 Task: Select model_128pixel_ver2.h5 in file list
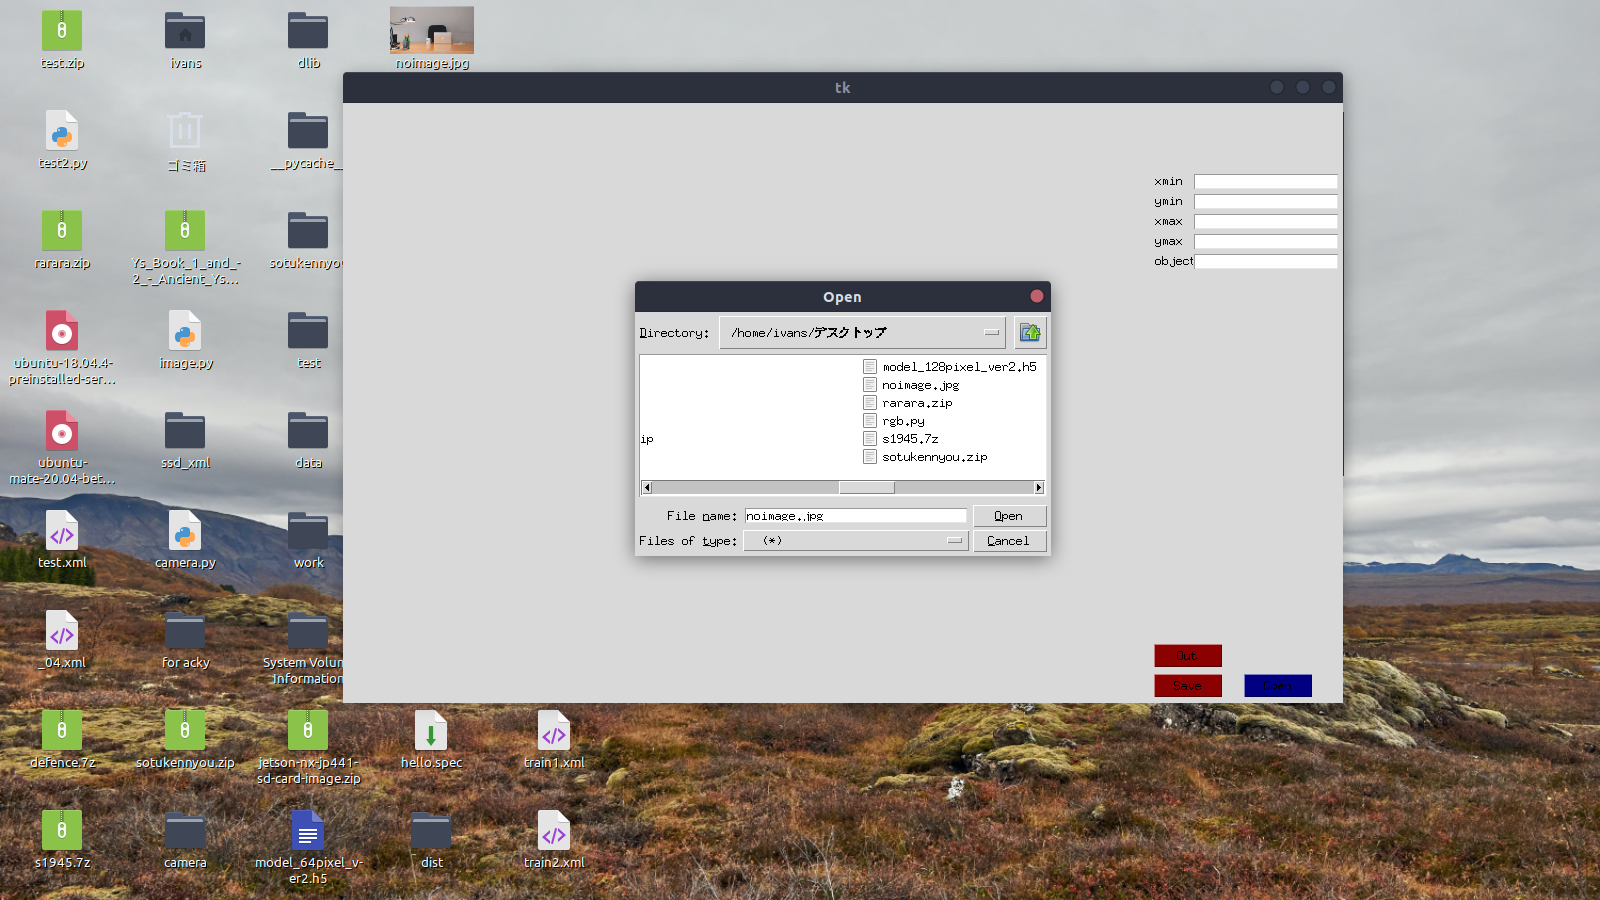point(959,367)
